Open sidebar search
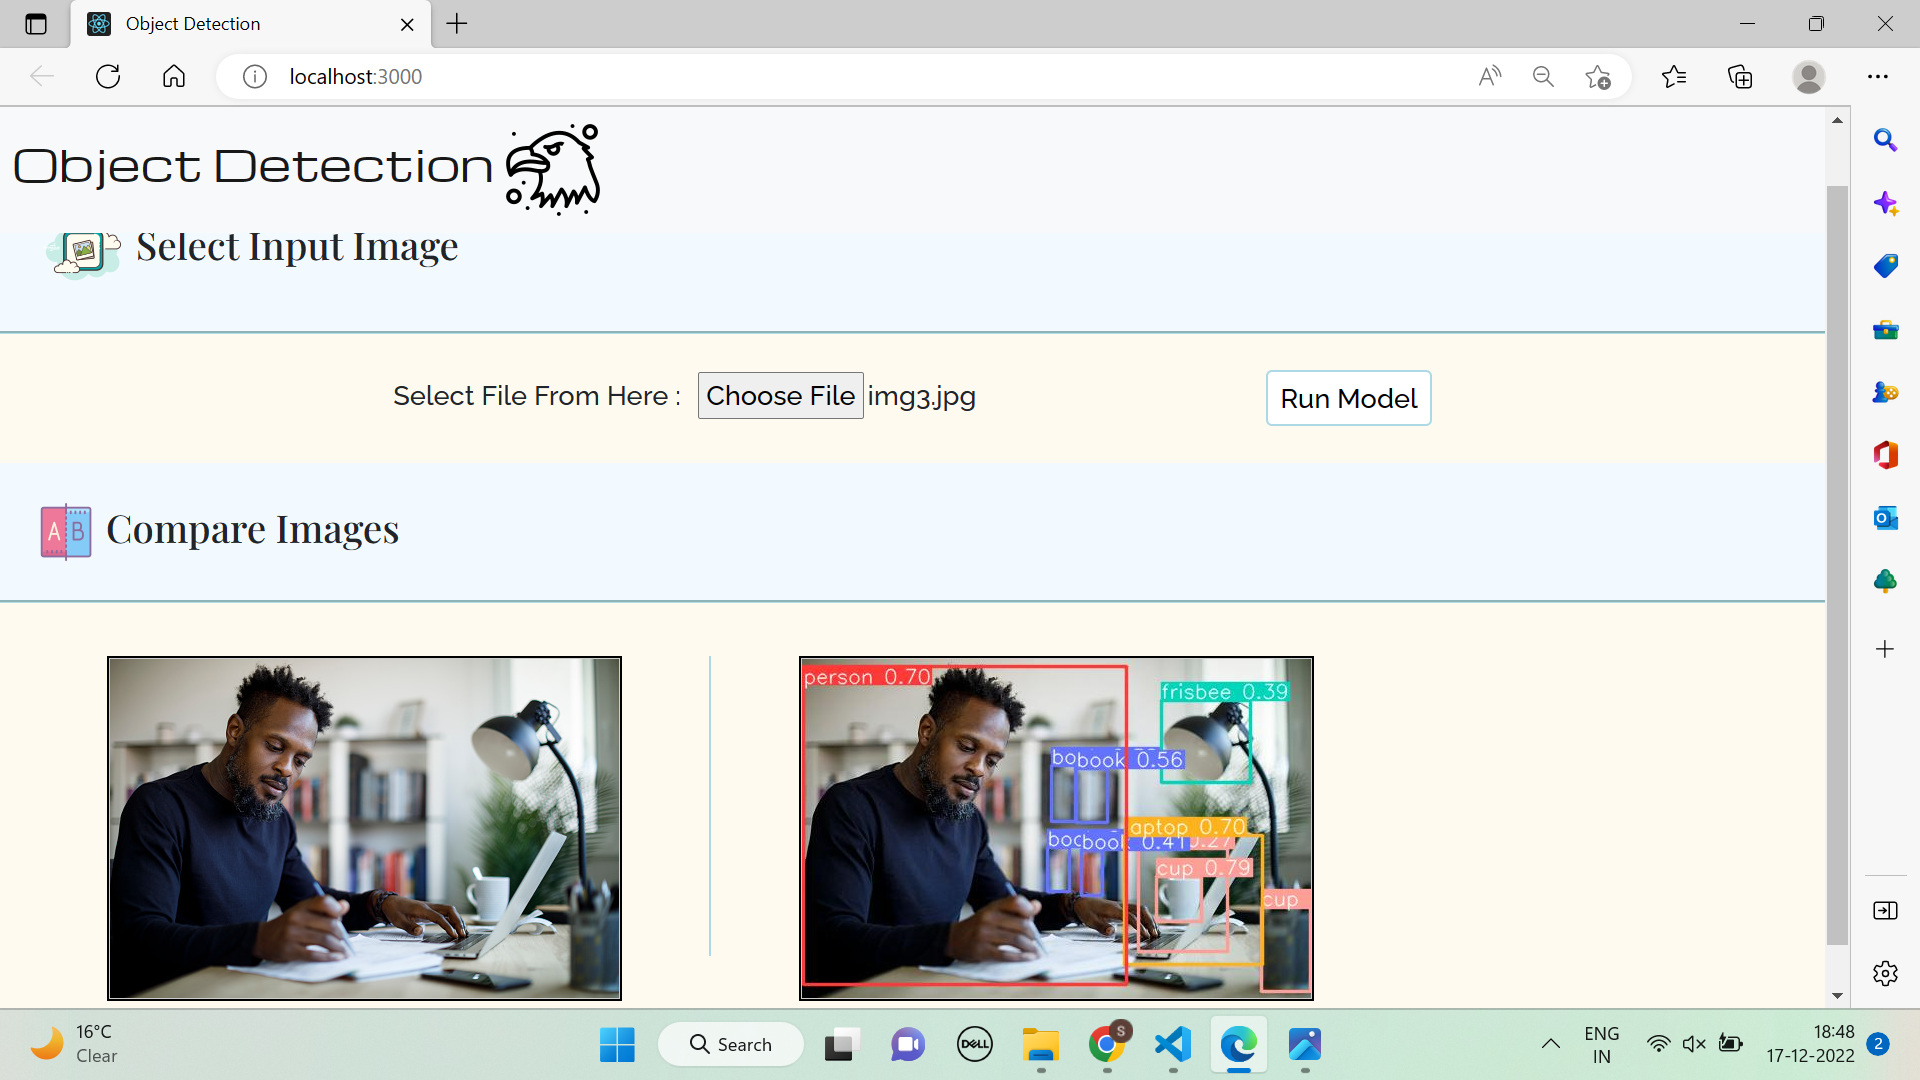Image resolution: width=1920 pixels, height=1080 pixels. pyautogui.click(x=1886, y=140)
